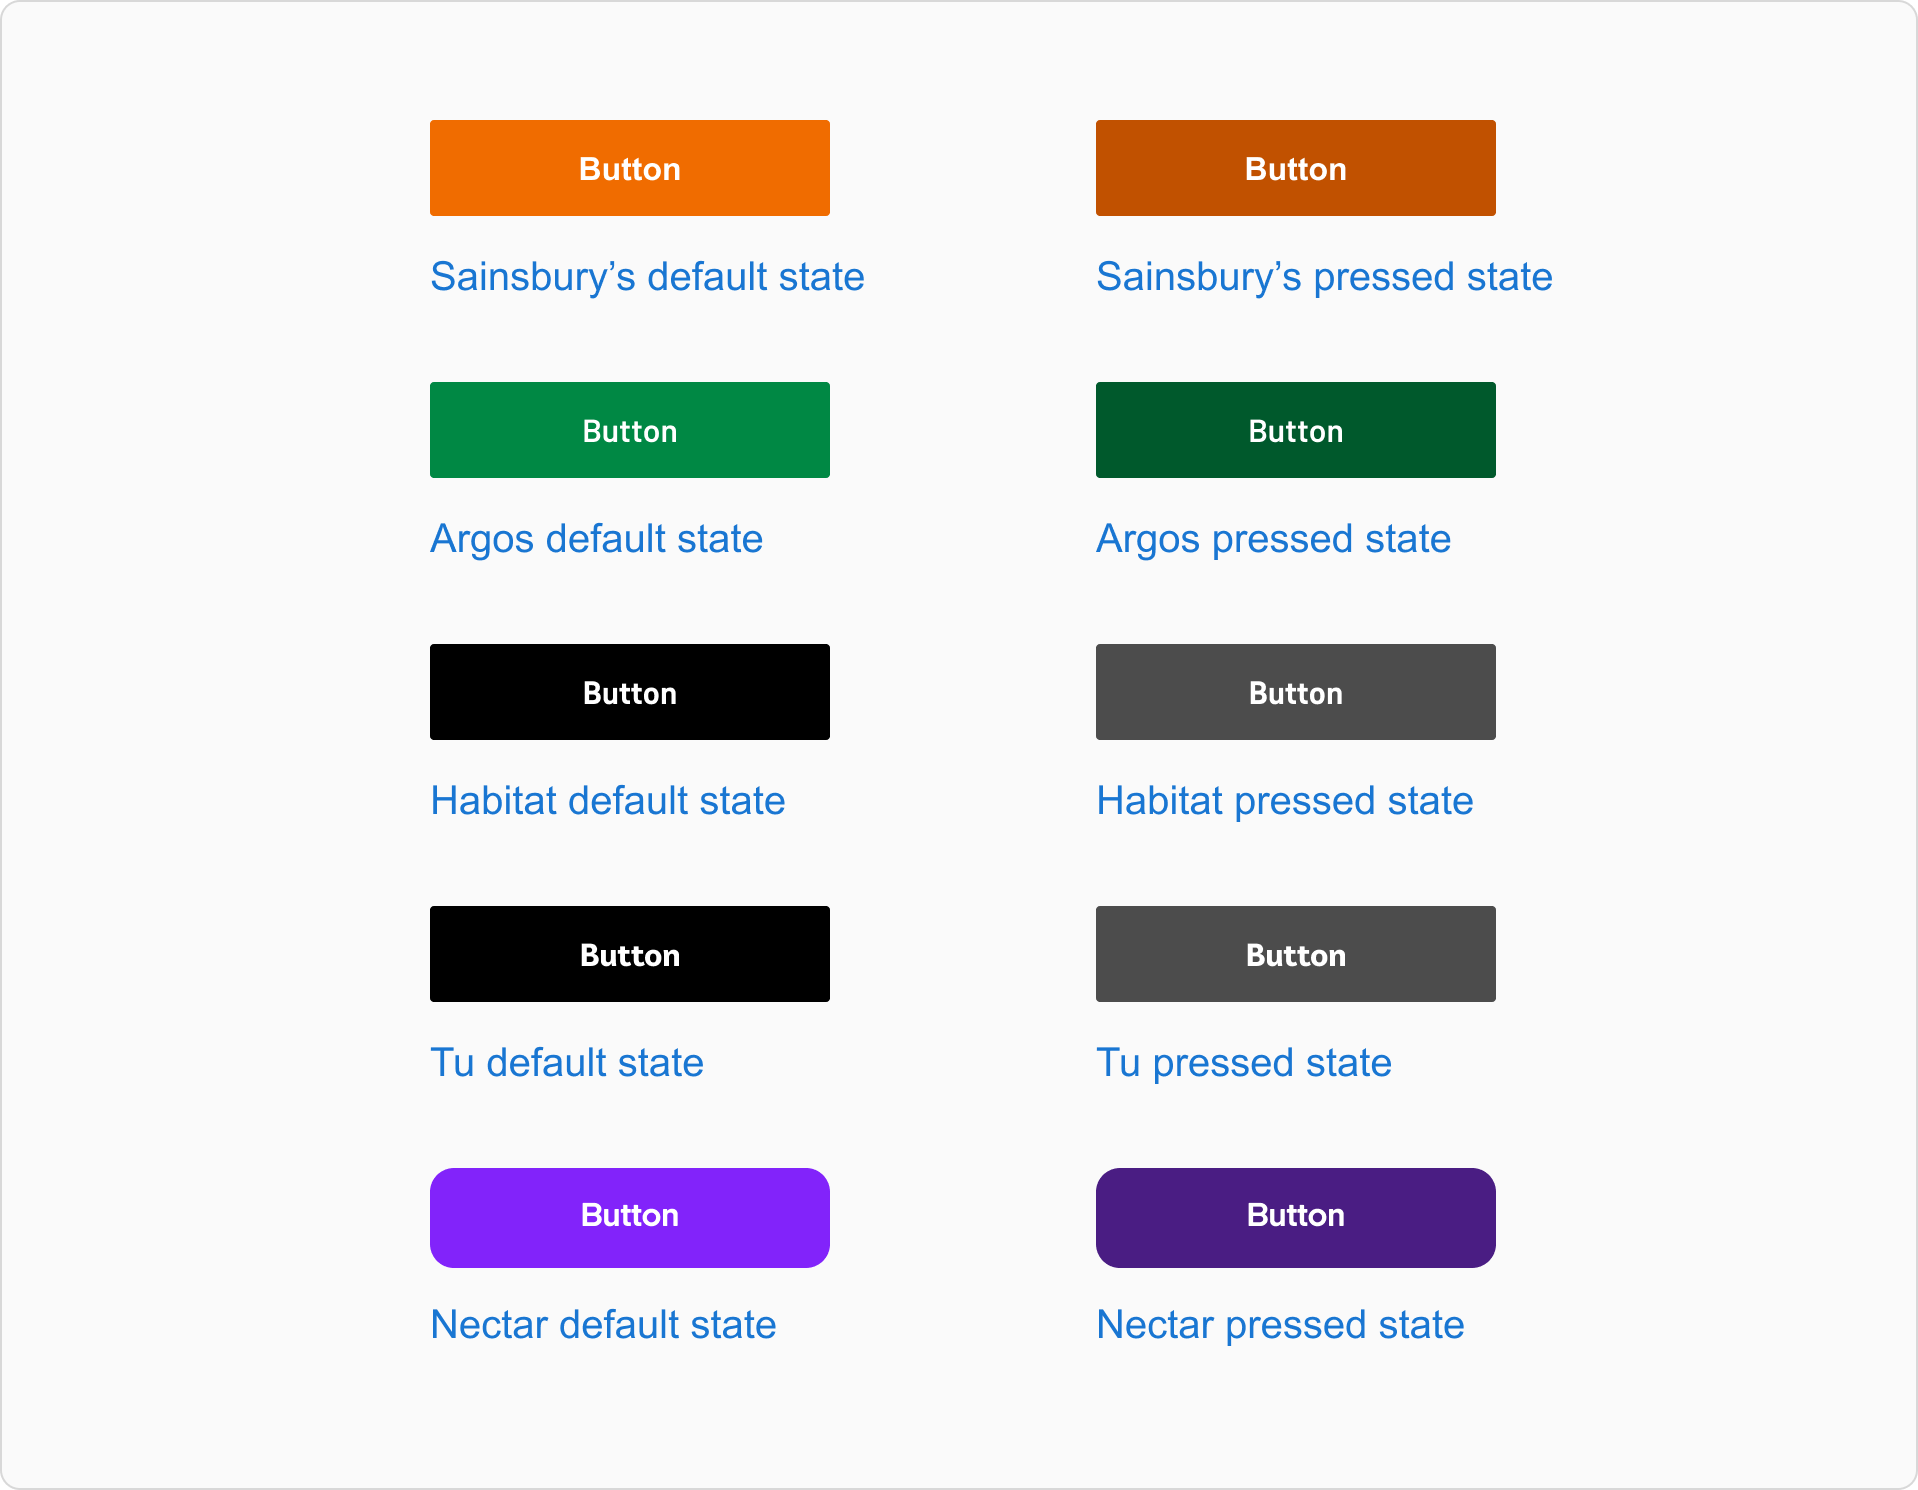This screenshot has height=1490, width=1918.
Task: Click the Nectar default state button
Action: (629, 1217)
